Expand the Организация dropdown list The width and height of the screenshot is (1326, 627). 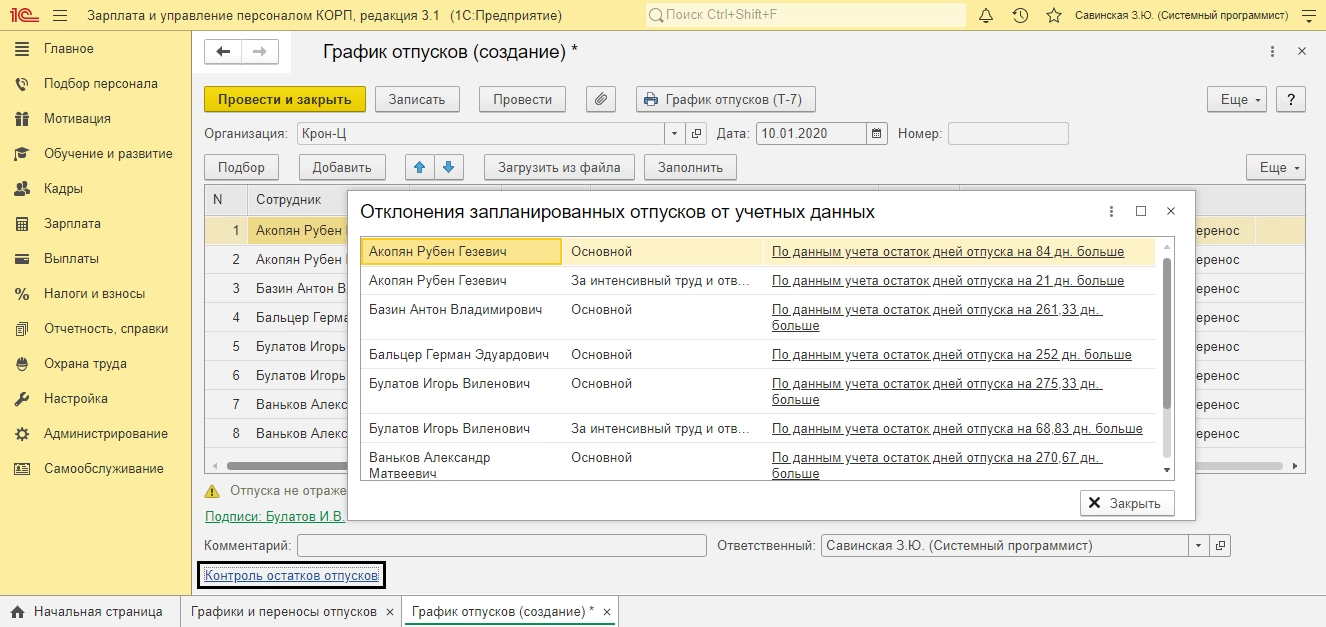[x=674, y=133]
